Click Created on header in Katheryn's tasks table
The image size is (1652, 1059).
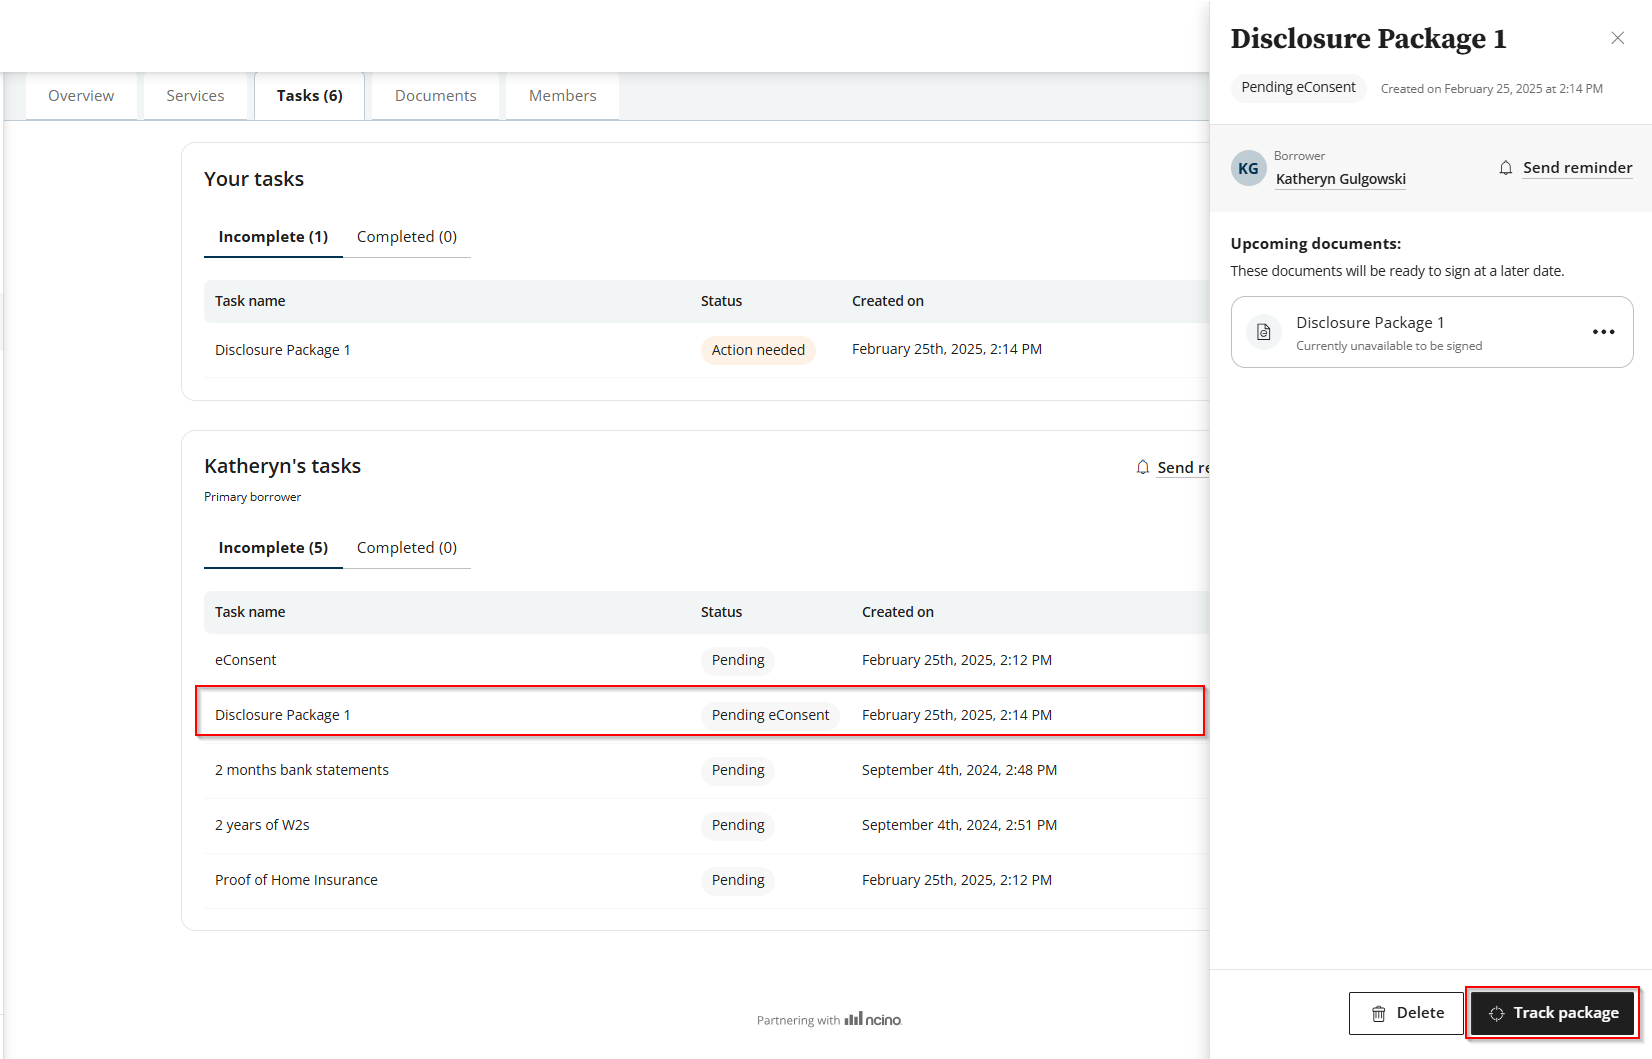tap(898, 612)
